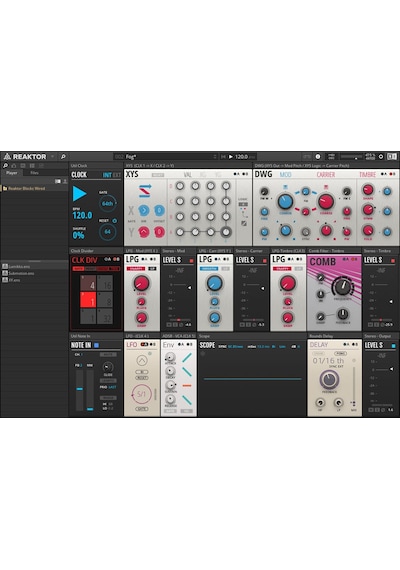This screenshot has width=400, height=570.
Task: Click the DWG Timbre section label
Action: tap(367, 175)
